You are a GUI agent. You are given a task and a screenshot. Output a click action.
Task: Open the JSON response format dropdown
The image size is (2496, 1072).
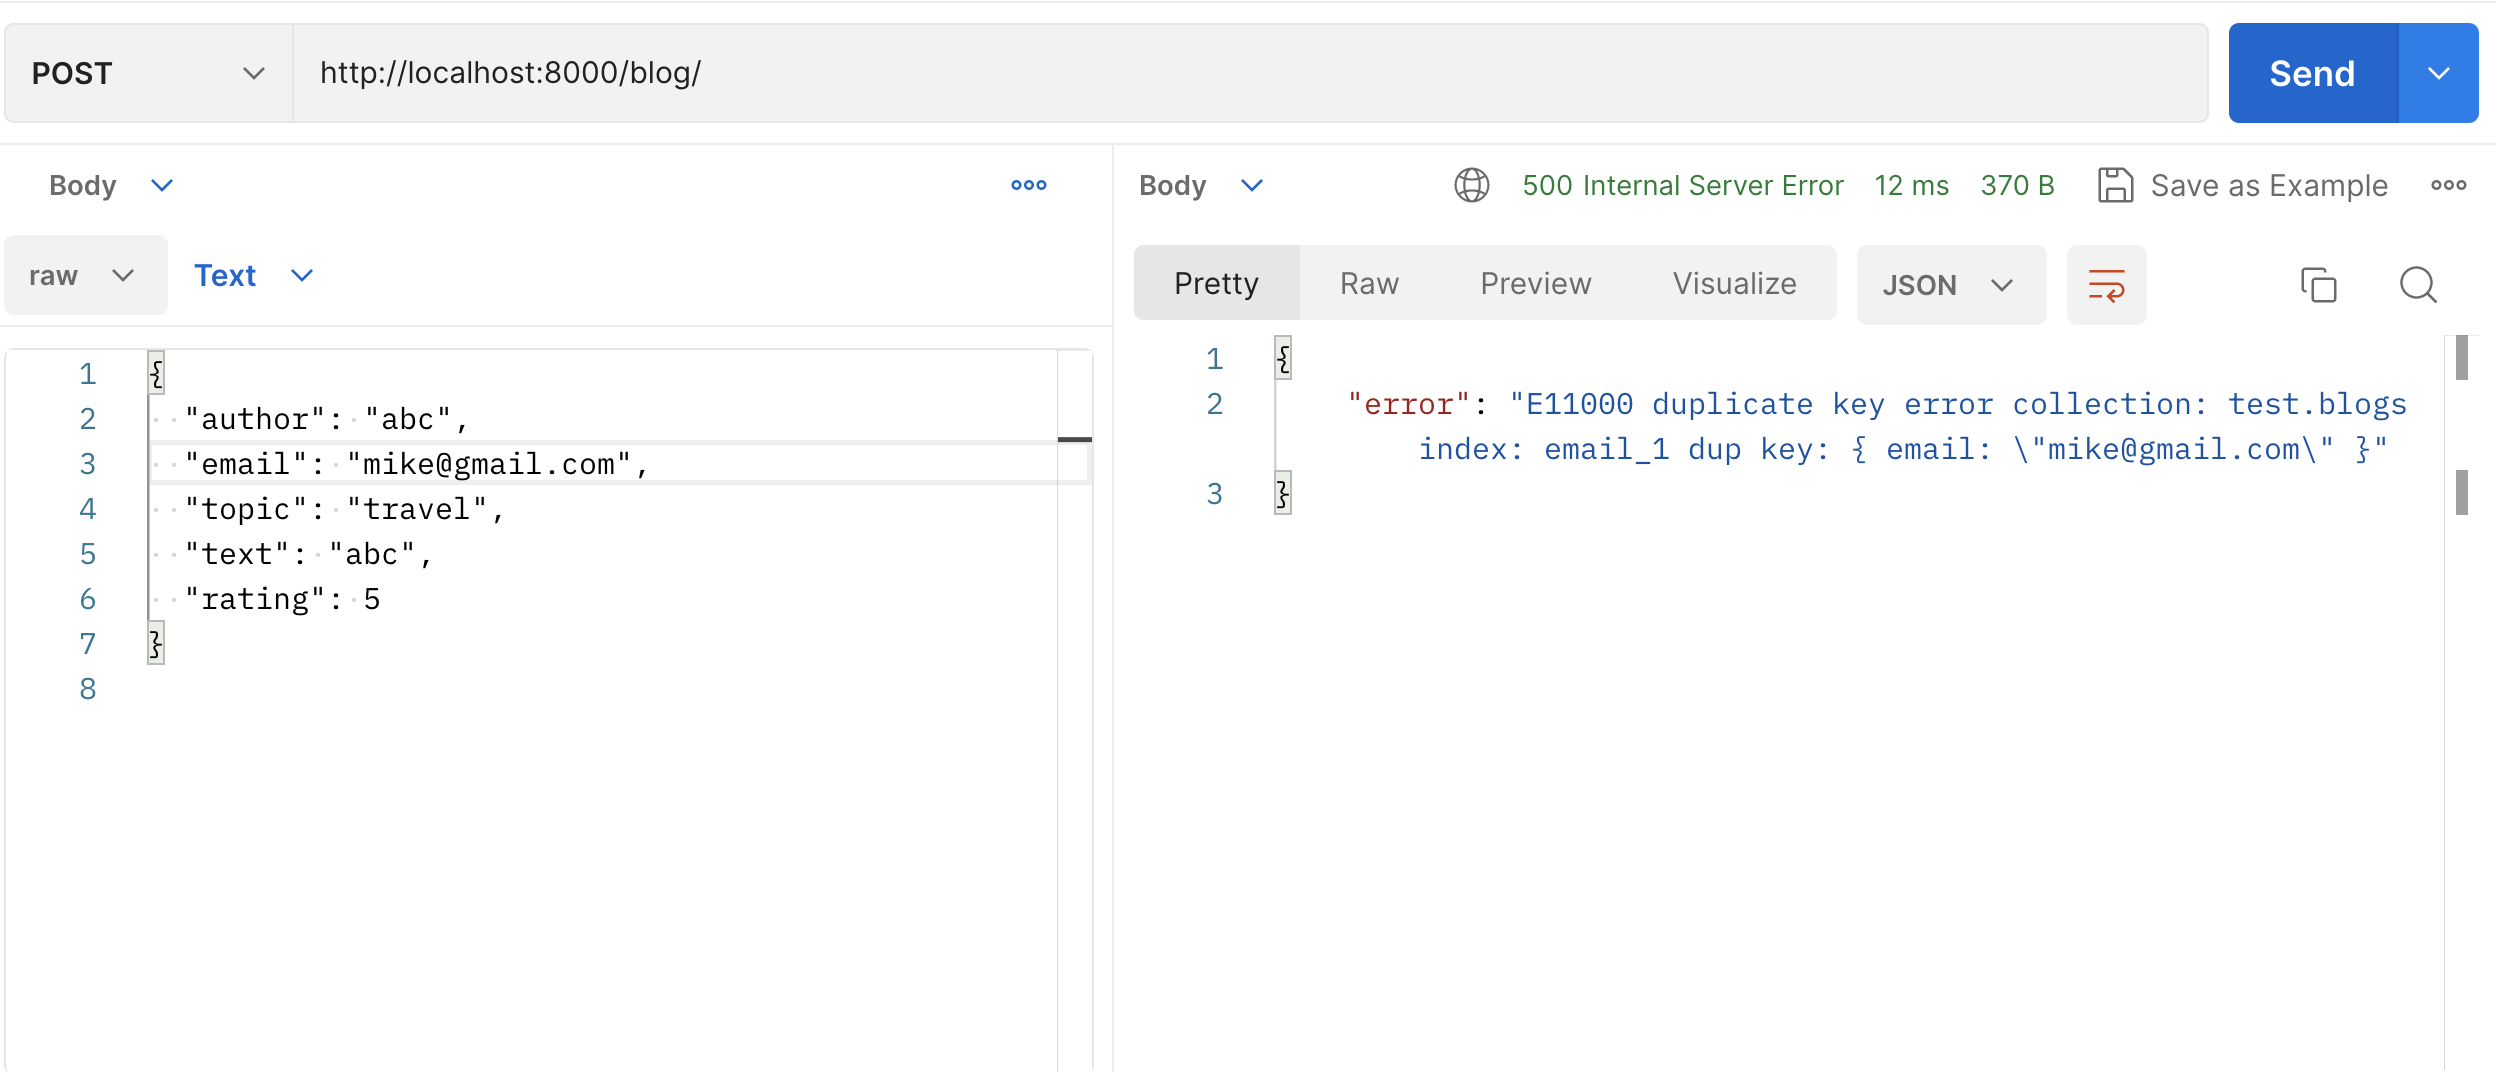click(x=1950, y=285)
